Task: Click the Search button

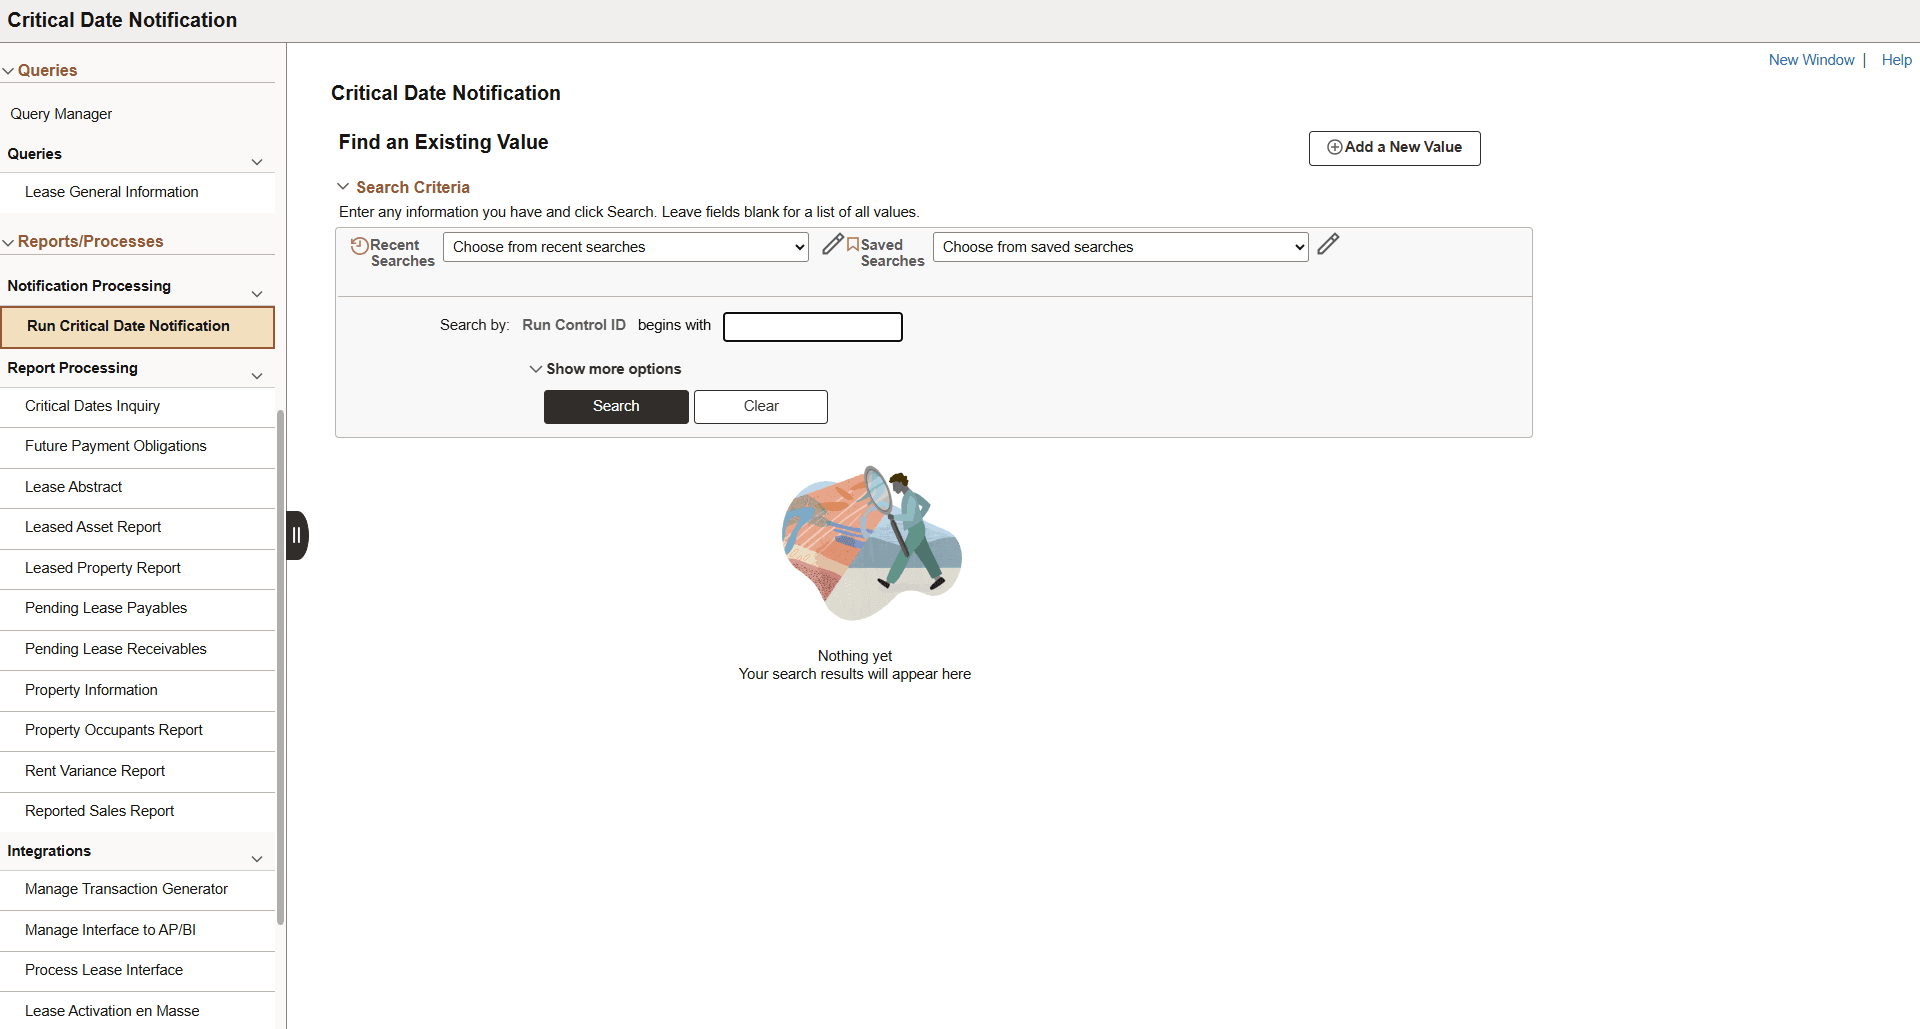Action: click(x=616, y=406)
